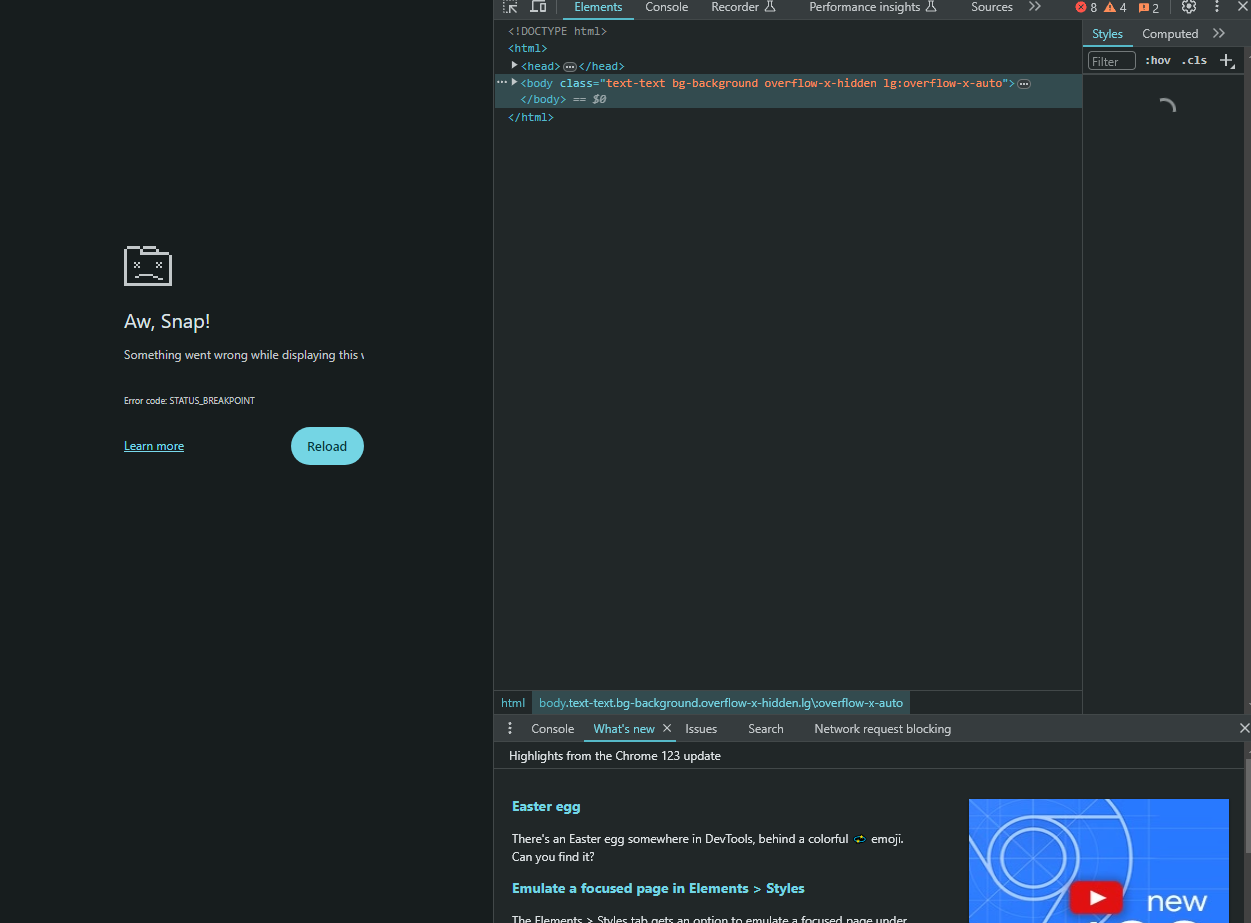1251x923 pixels.
Task: Click the orange warnings count badge
Action: (x=1115, y=8)
